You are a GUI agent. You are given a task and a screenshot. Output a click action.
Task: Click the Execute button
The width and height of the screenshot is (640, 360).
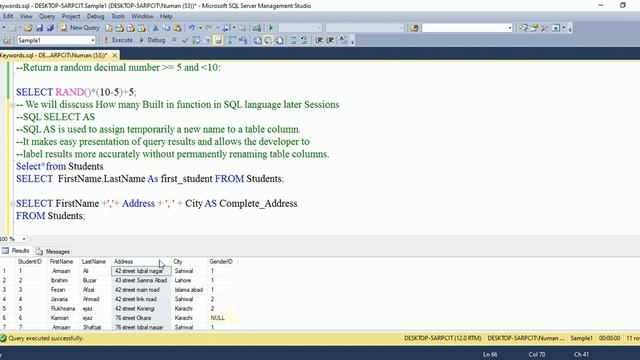118,40
